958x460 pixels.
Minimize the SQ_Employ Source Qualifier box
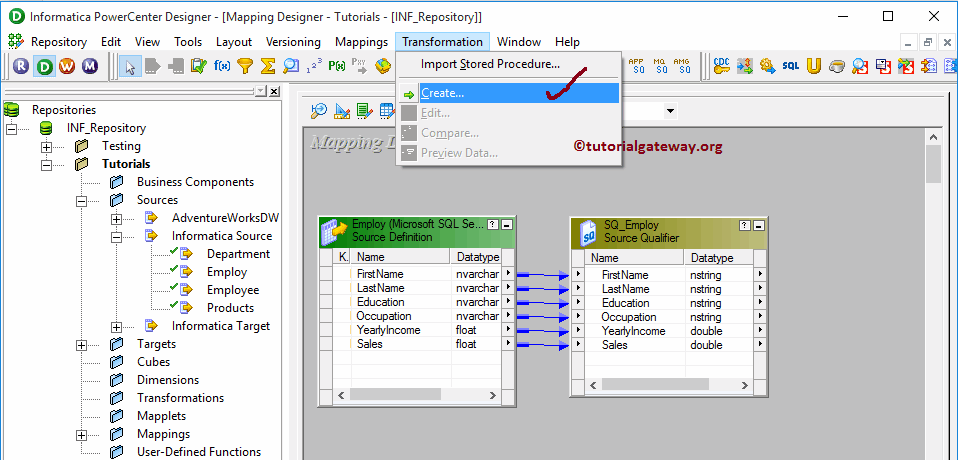pos(758,225)
